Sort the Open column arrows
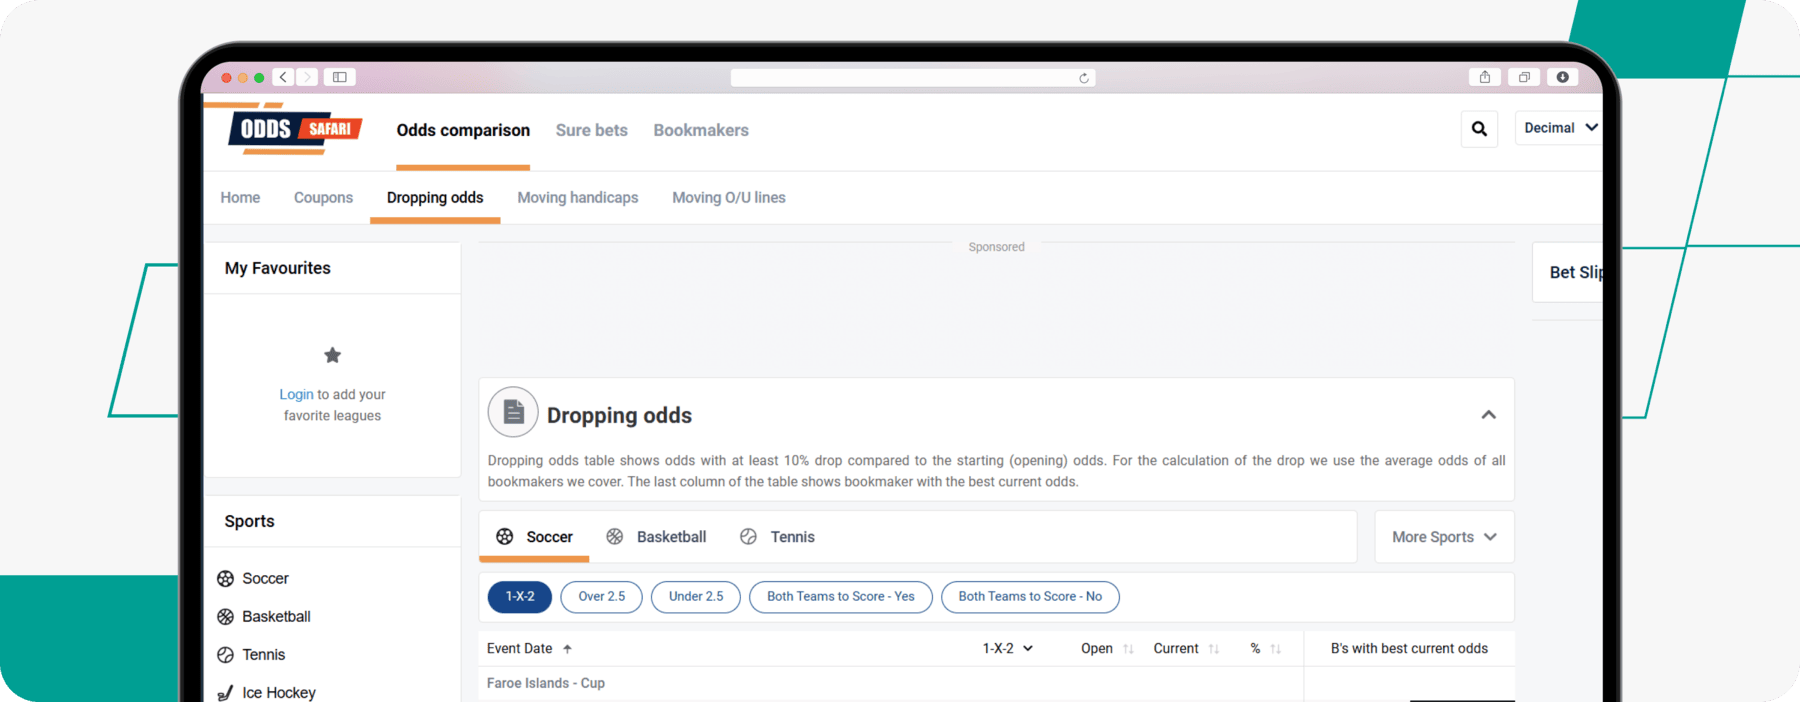Screen dimensions: 1800x702 pyautogui.click(x=1128, y=649)
